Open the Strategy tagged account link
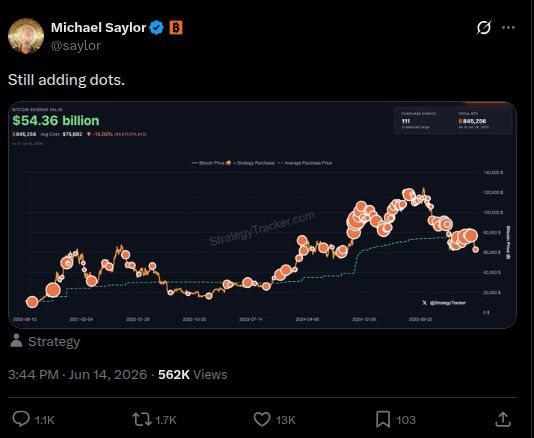Viewport: 534px width, 438px height. tap(54, 342)
